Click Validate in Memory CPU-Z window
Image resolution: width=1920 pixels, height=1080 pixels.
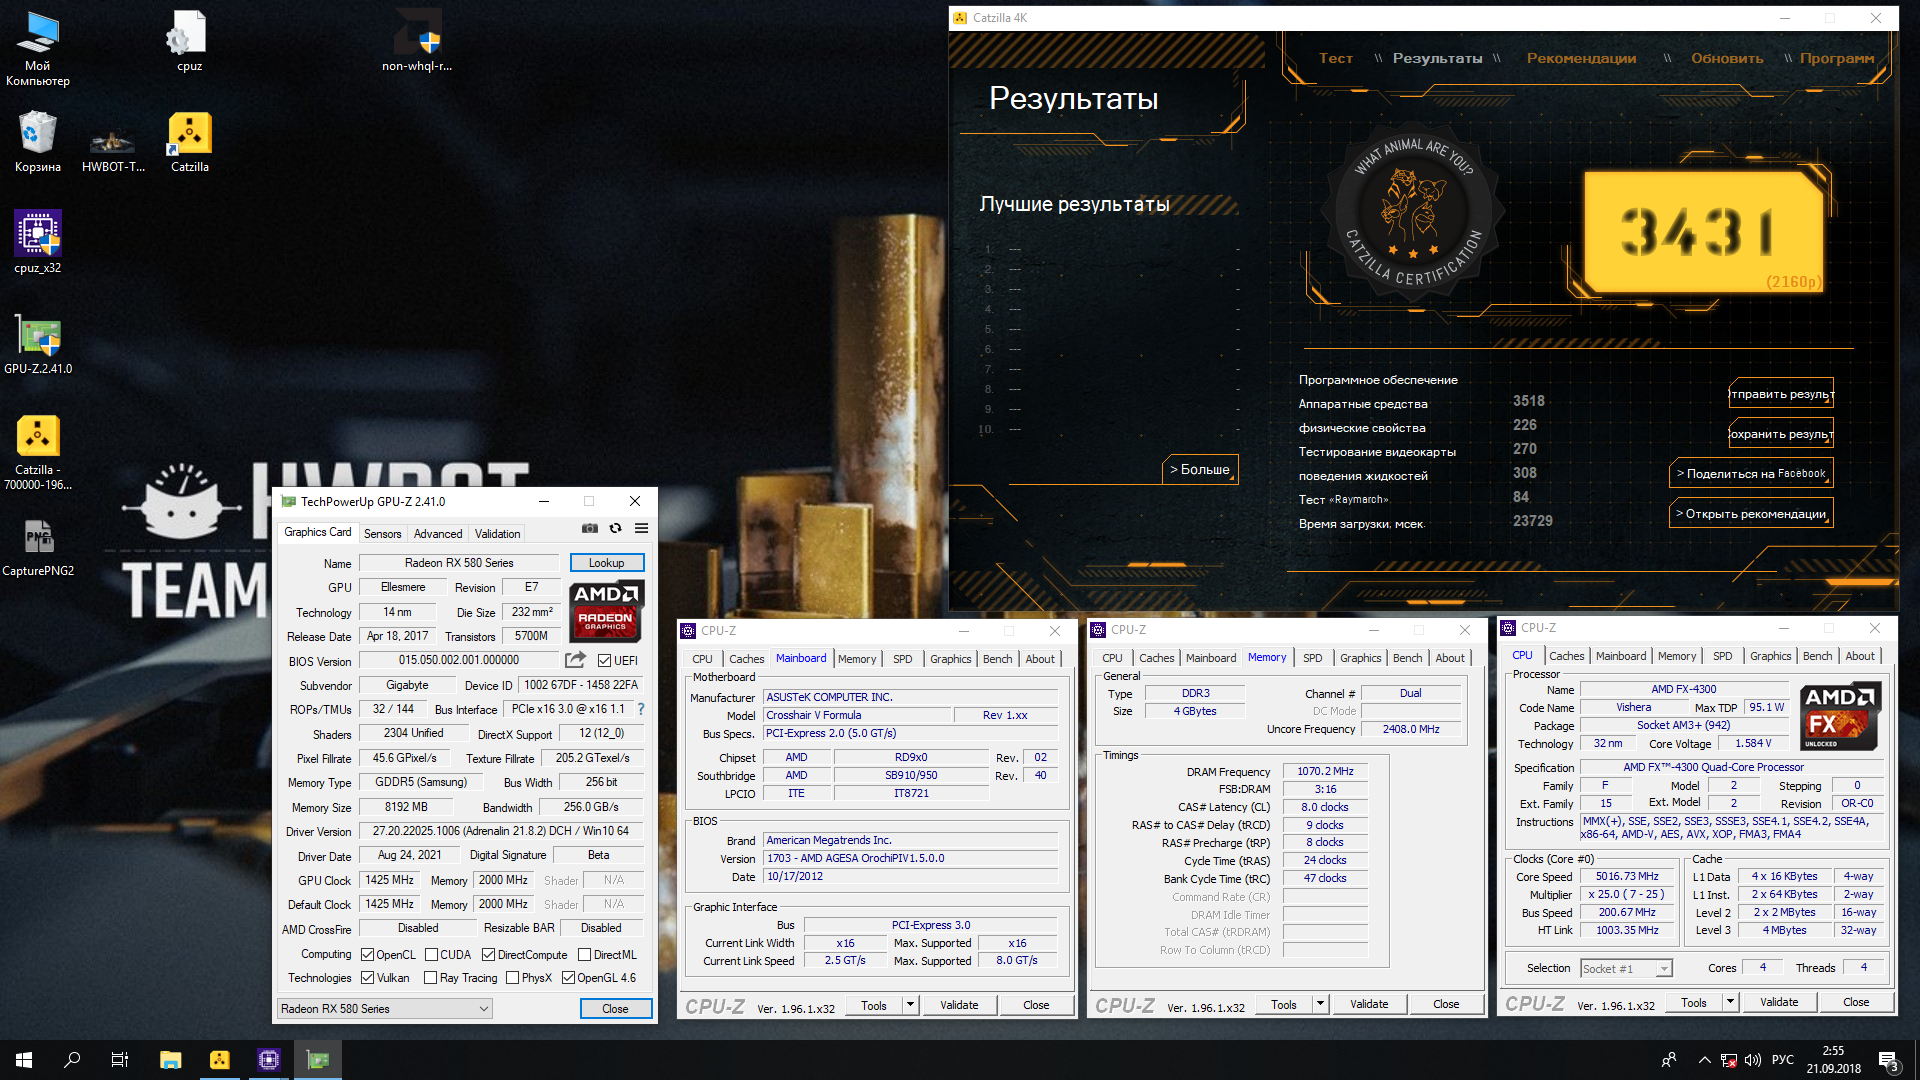tap(1369, 1004)
